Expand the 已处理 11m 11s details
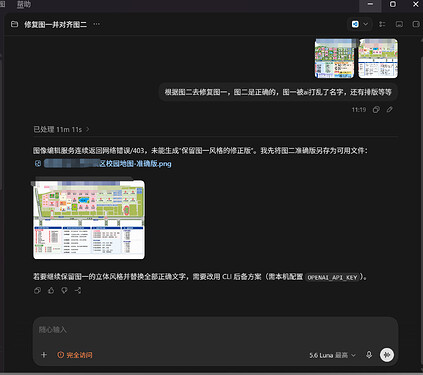Image resolution: width=423 pixels, height=375 pixels. pos(61,129)
